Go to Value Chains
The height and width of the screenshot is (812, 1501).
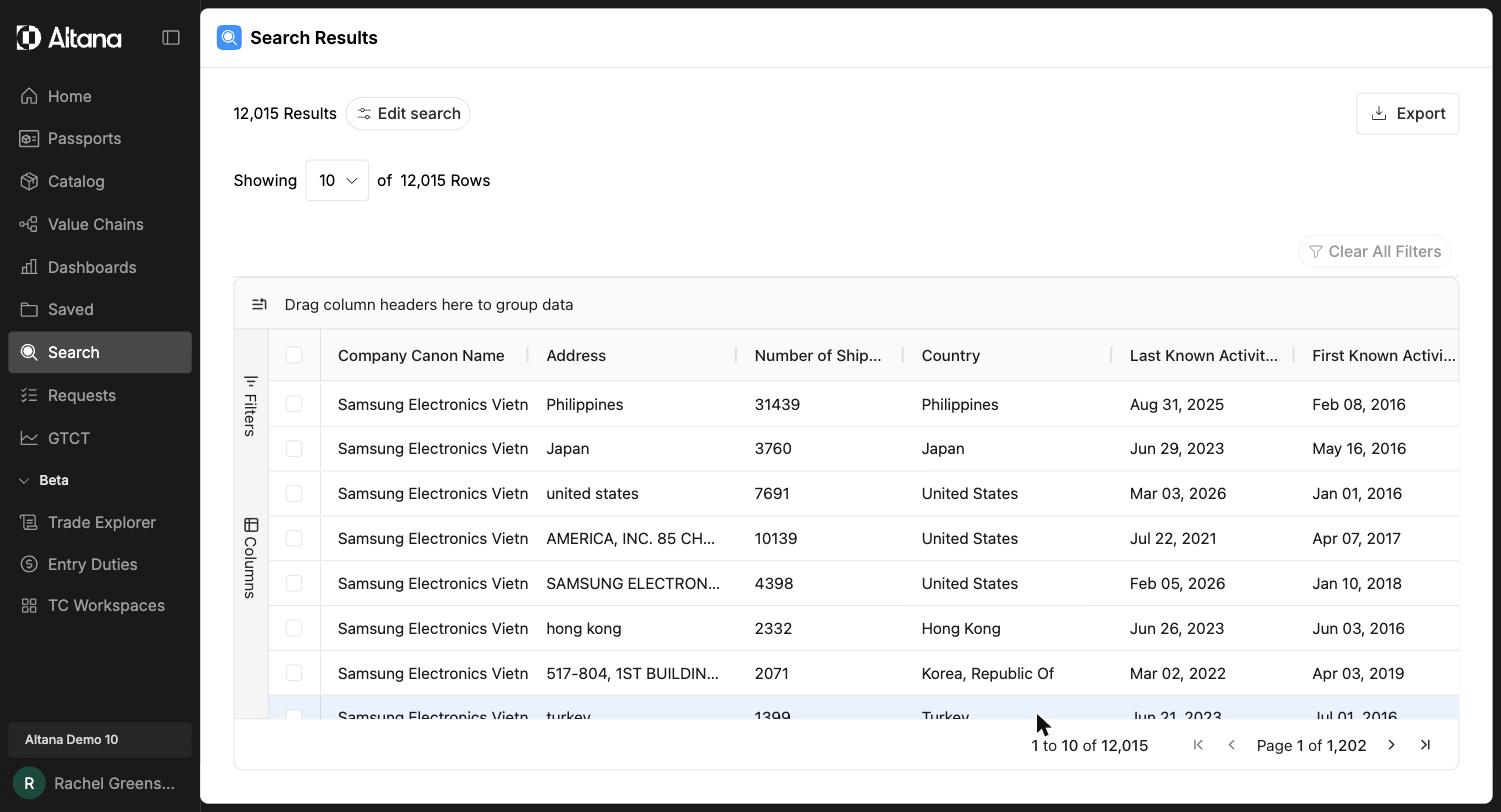point(100,224)
